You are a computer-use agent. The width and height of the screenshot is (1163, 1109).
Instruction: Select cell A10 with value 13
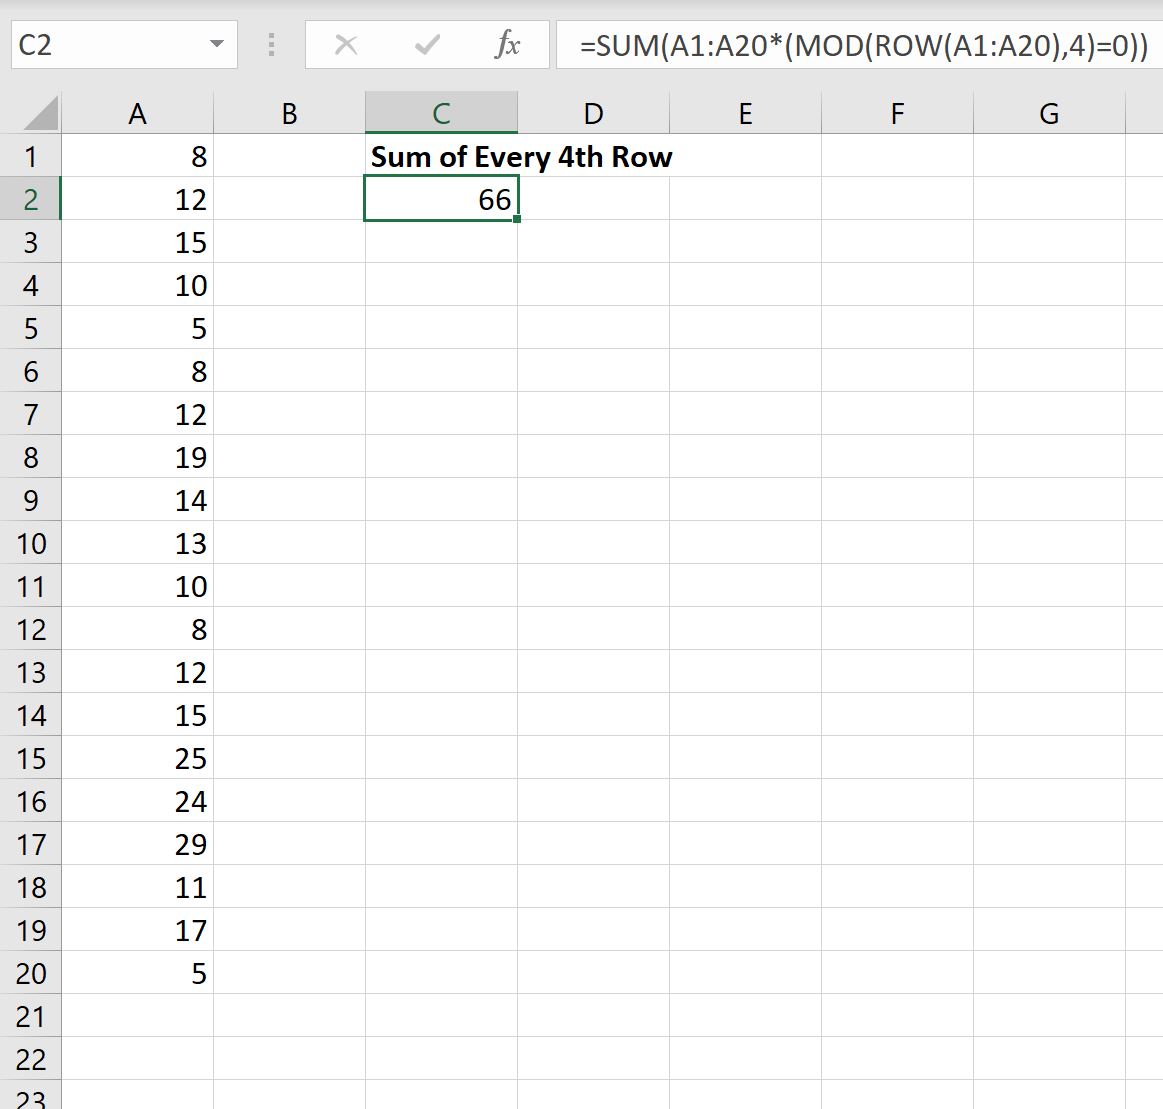pyautogui.click(x=137, y=543)
